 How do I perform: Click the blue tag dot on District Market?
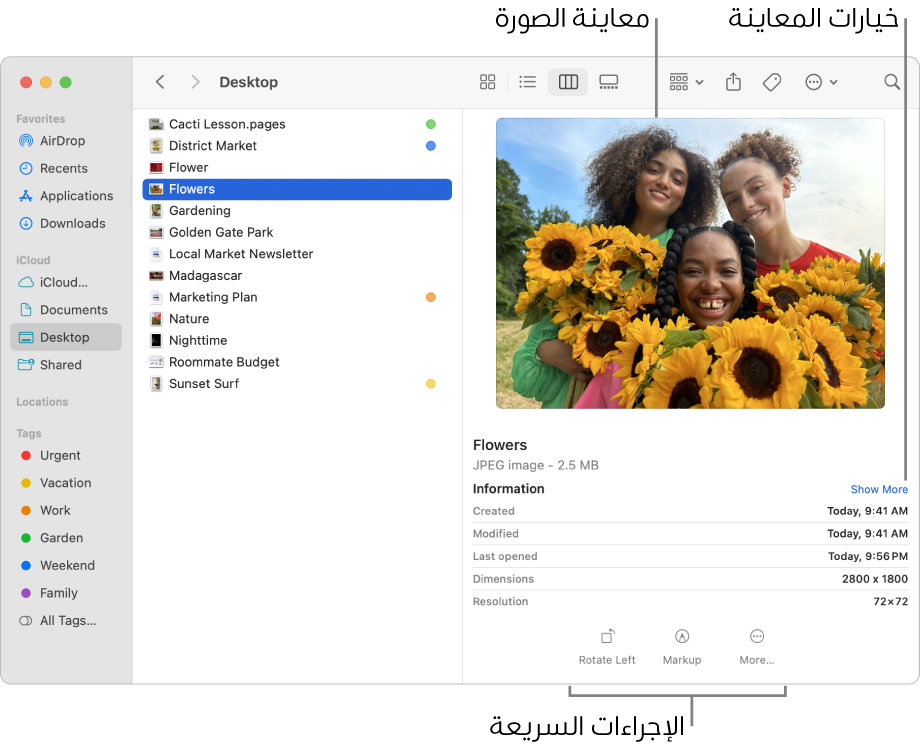point(431,146)
